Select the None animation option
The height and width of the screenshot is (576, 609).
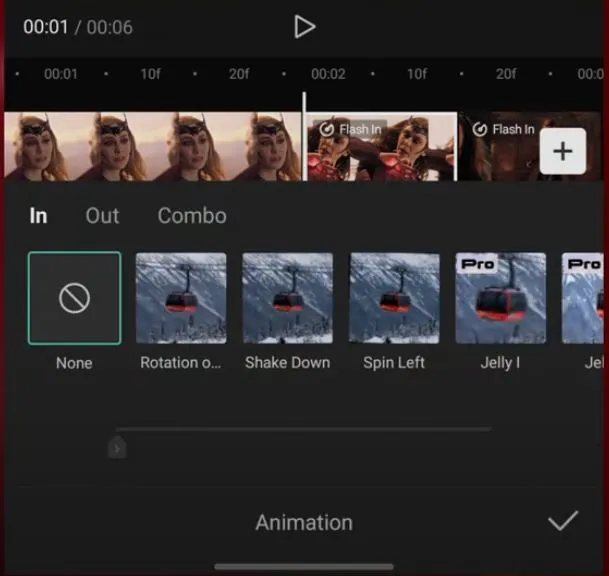pos(74,298)
